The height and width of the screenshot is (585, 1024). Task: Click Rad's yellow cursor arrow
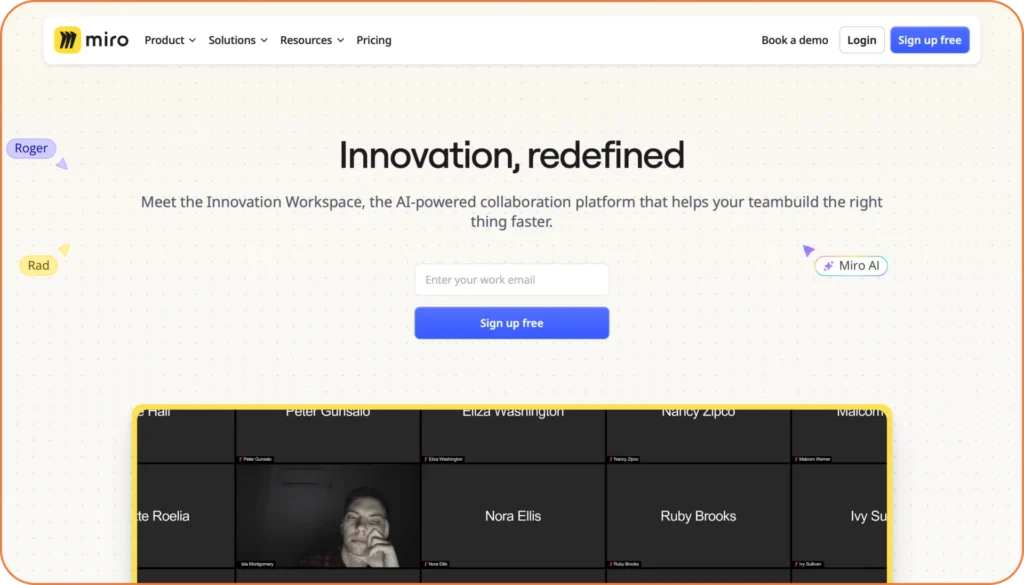click(x=63, y=249)
